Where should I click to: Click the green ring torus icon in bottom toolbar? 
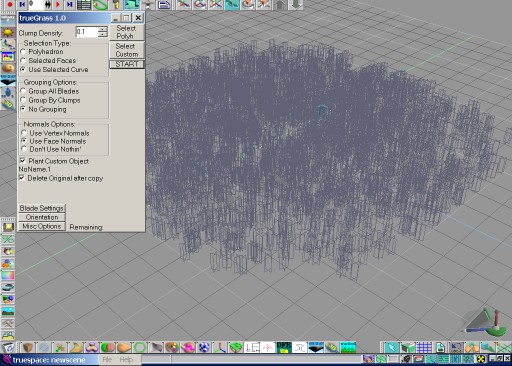[x=140, y=347]
